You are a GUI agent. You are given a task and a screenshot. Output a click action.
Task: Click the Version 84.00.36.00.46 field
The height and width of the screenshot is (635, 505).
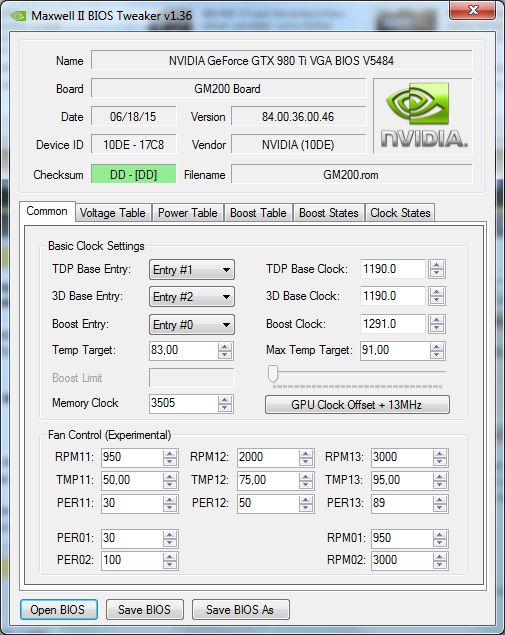[x=298, y=117]
